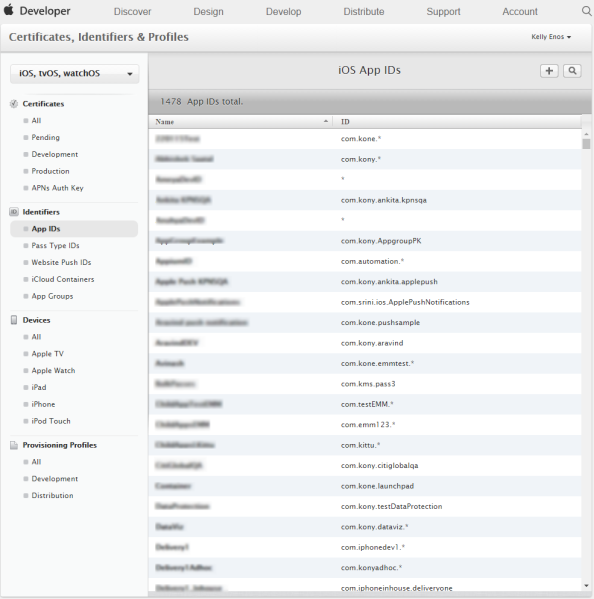Open row with ID com.srini.ios.ApplePushNotifications
The width and height of the screenshot is (594, 599).
[365, 302]
